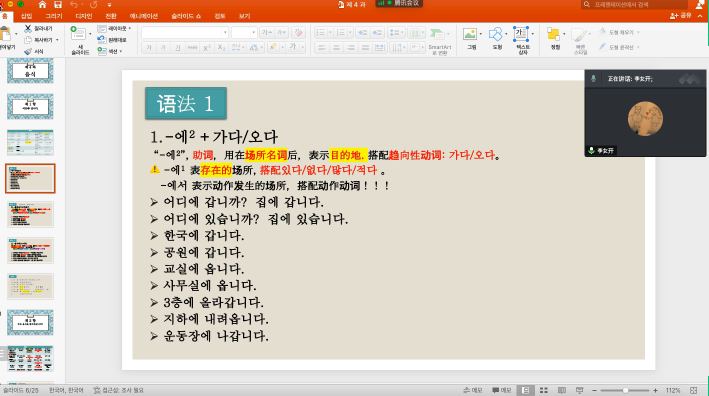This screenshot has width=709, height=396.
Task: Toggle bold formatting
Action: 149,47
